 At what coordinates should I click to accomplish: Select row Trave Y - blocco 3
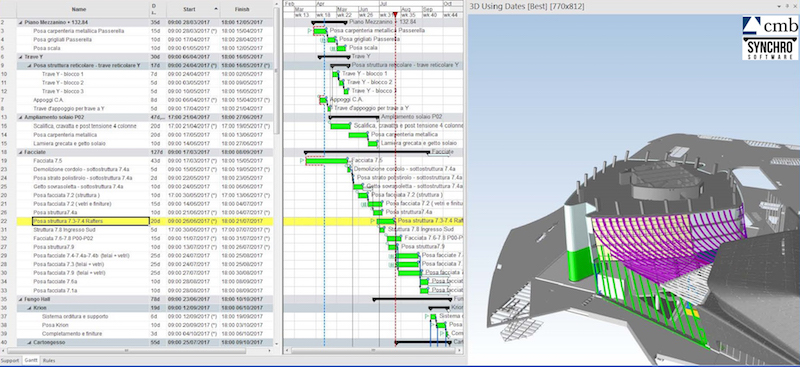(137, 91)
